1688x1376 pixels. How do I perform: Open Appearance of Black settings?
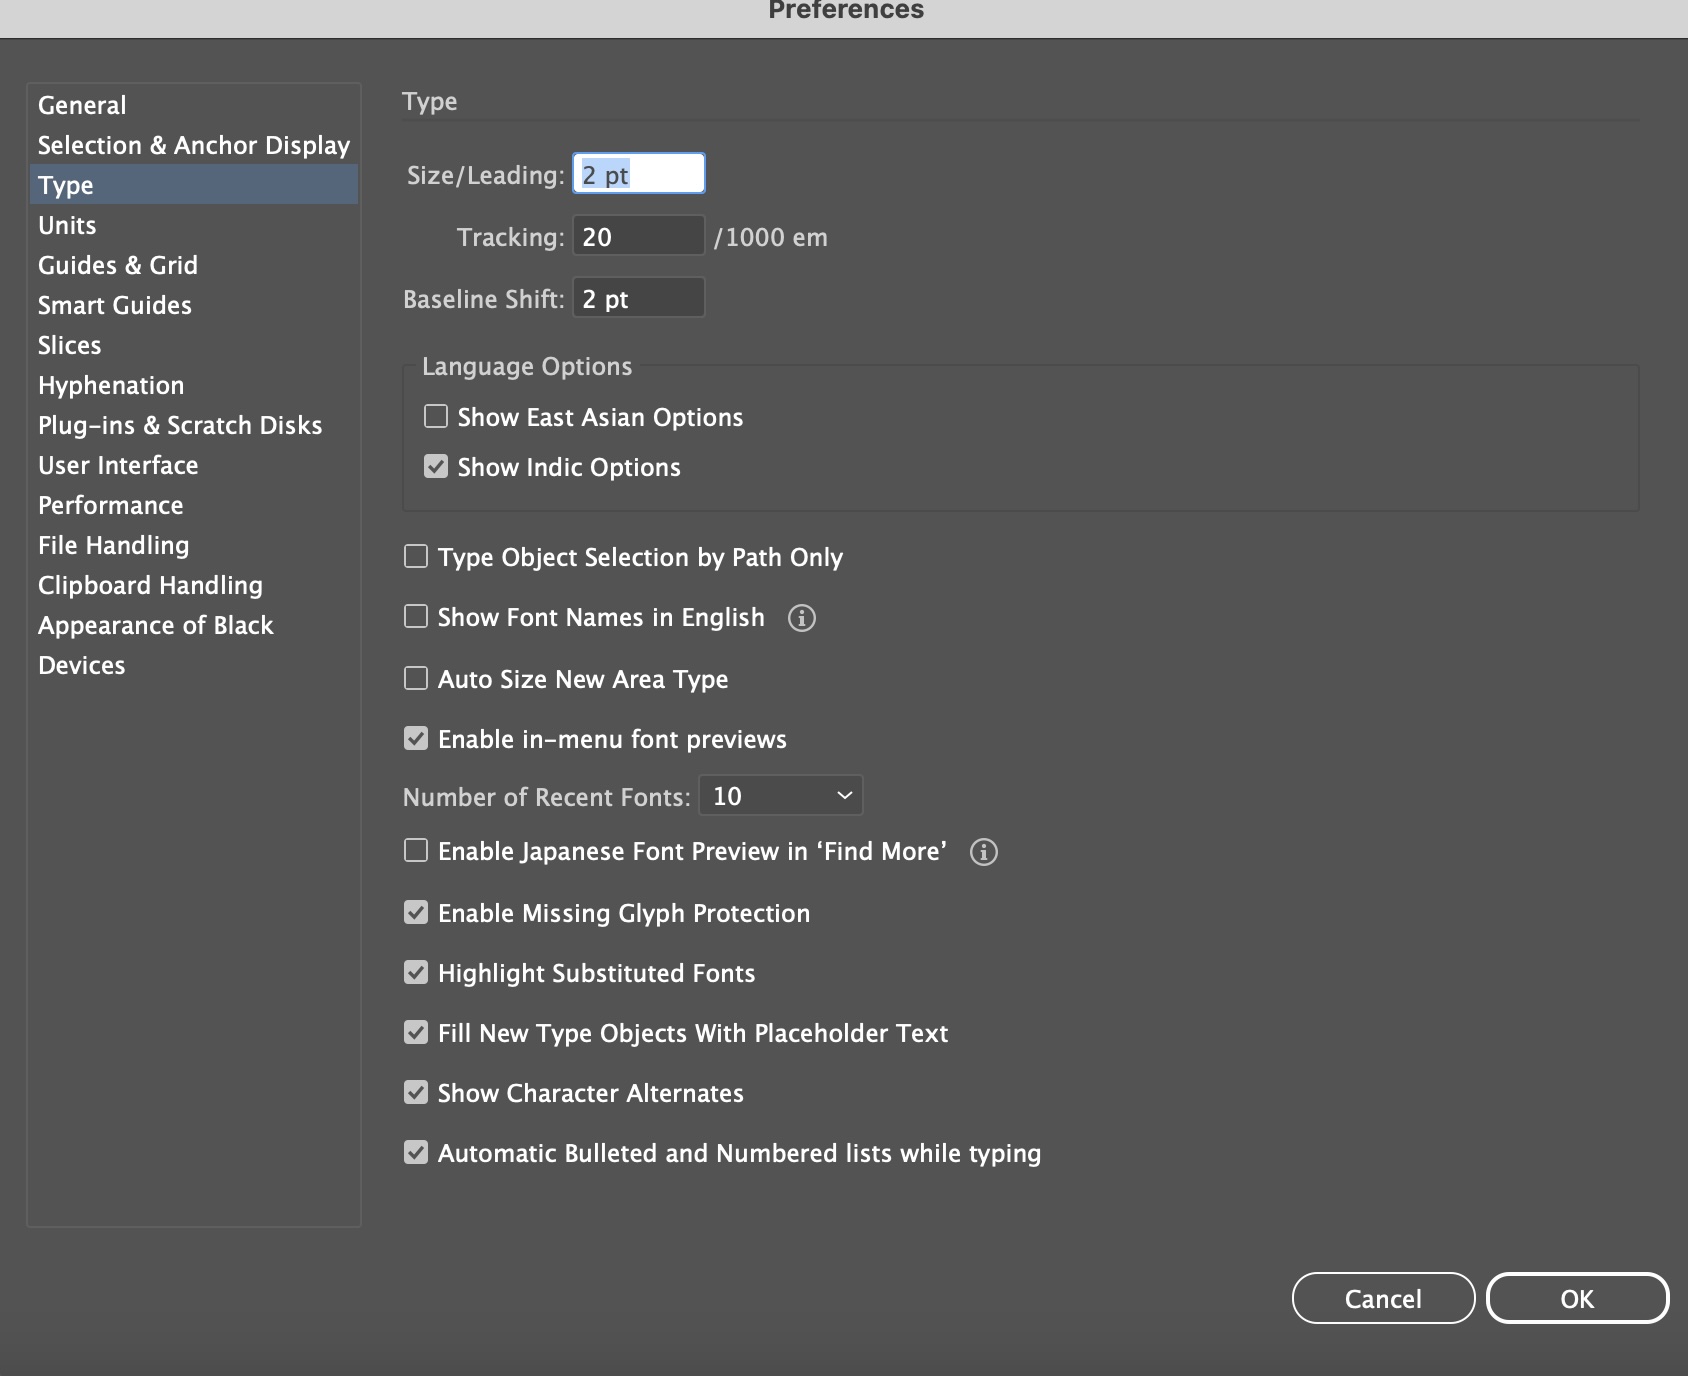pos(155,625)
